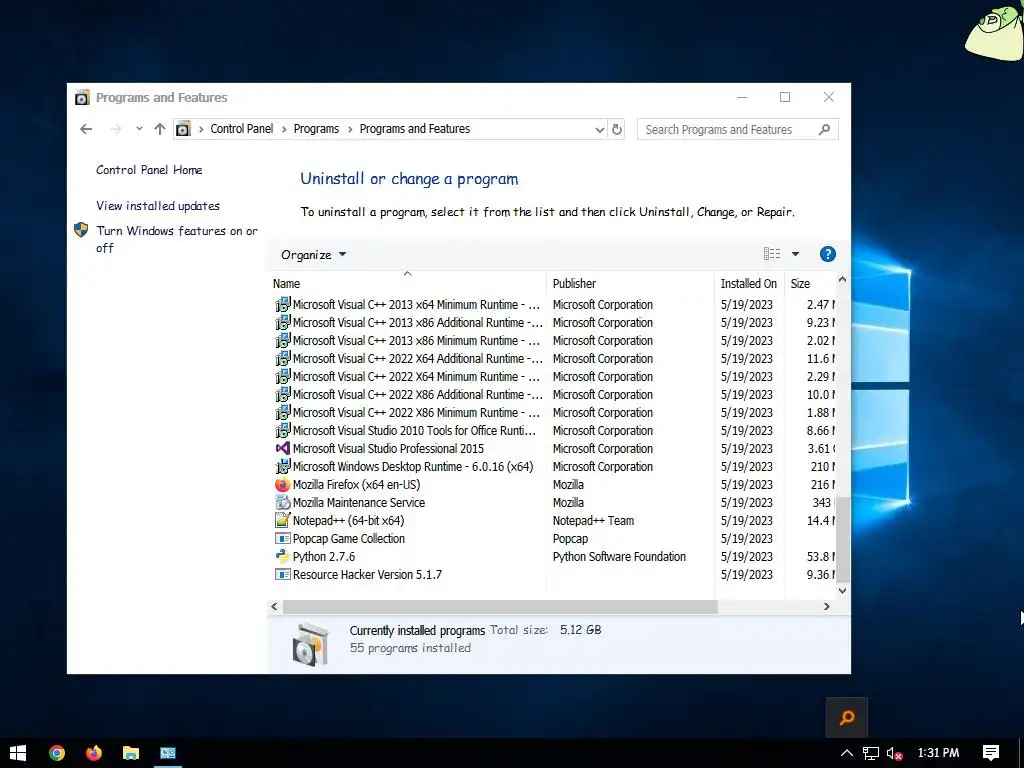Show hidden system tray icons
1024x768 pixels.
point(846,753)
